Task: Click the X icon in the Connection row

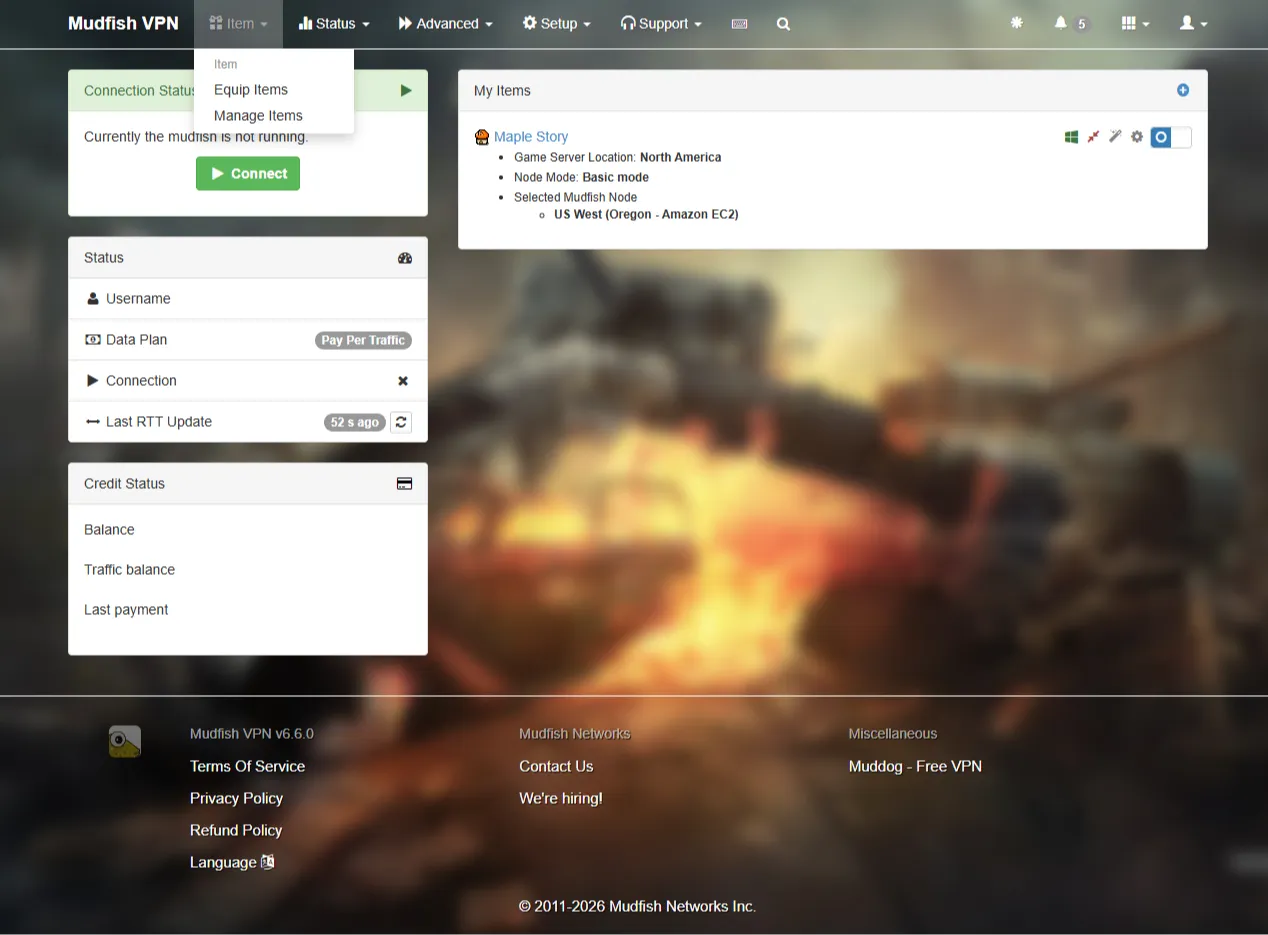Action: [403, 381]
